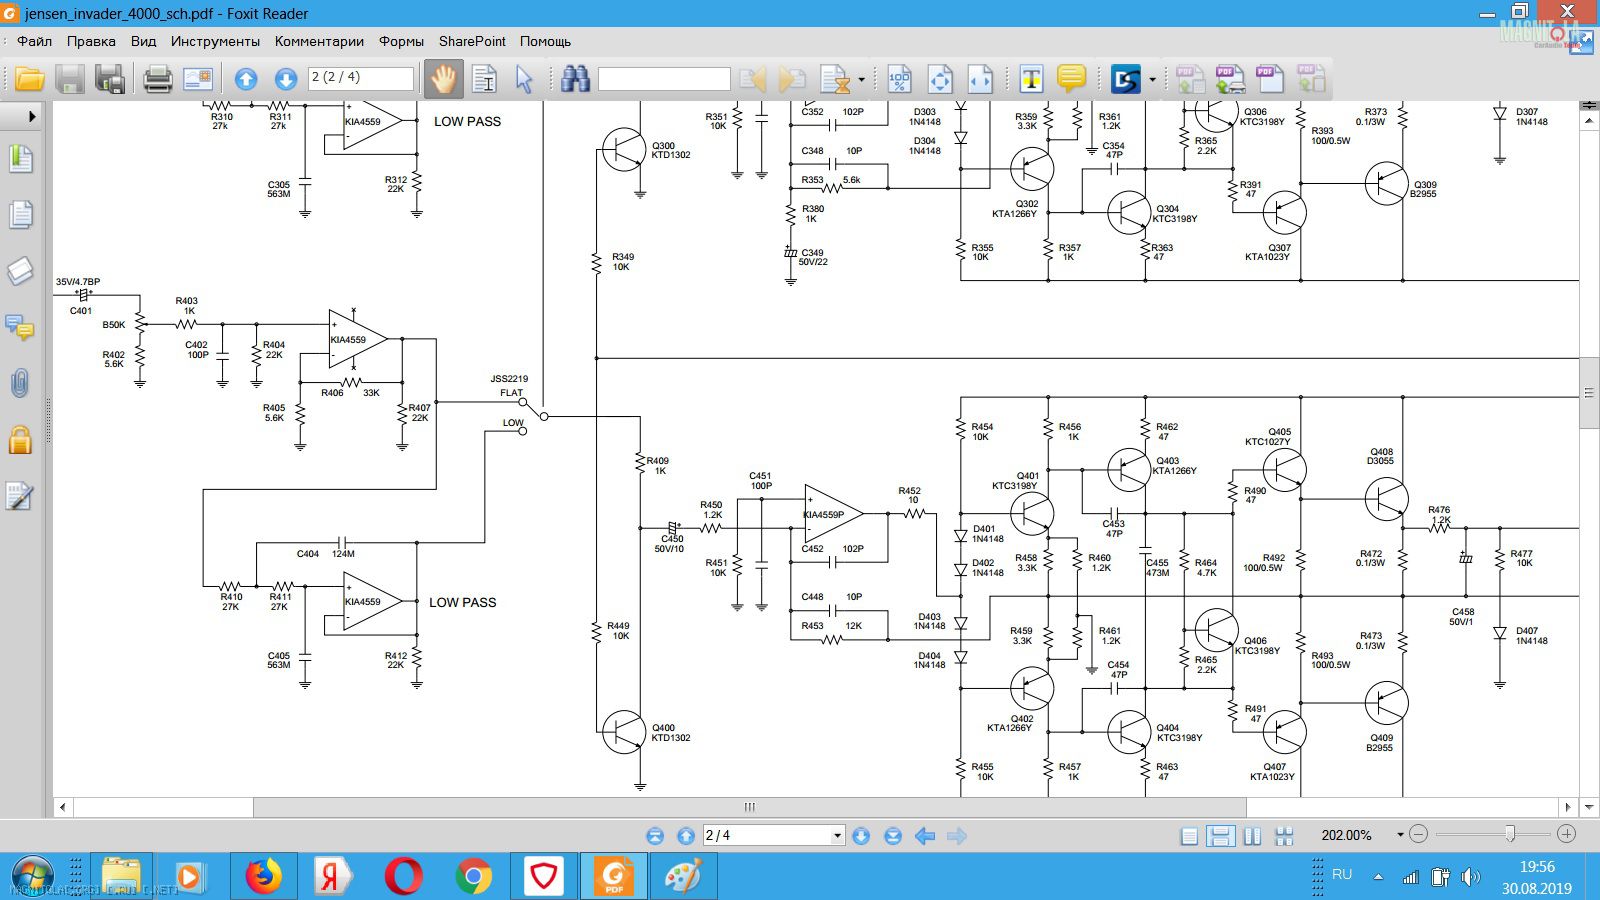Open a file with the folder icon

[x=29, y=79]
